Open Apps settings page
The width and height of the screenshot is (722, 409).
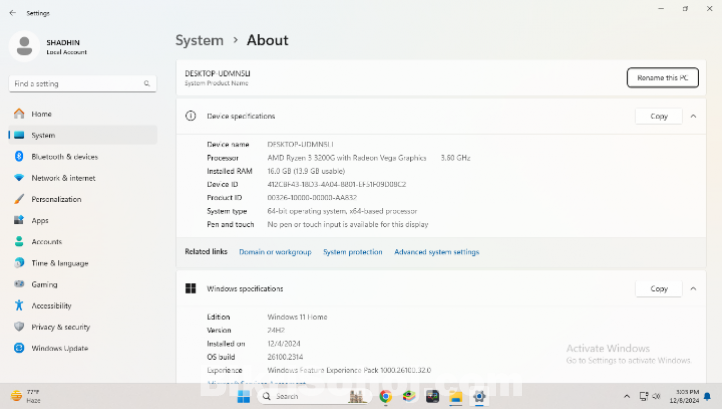(83, 220)
